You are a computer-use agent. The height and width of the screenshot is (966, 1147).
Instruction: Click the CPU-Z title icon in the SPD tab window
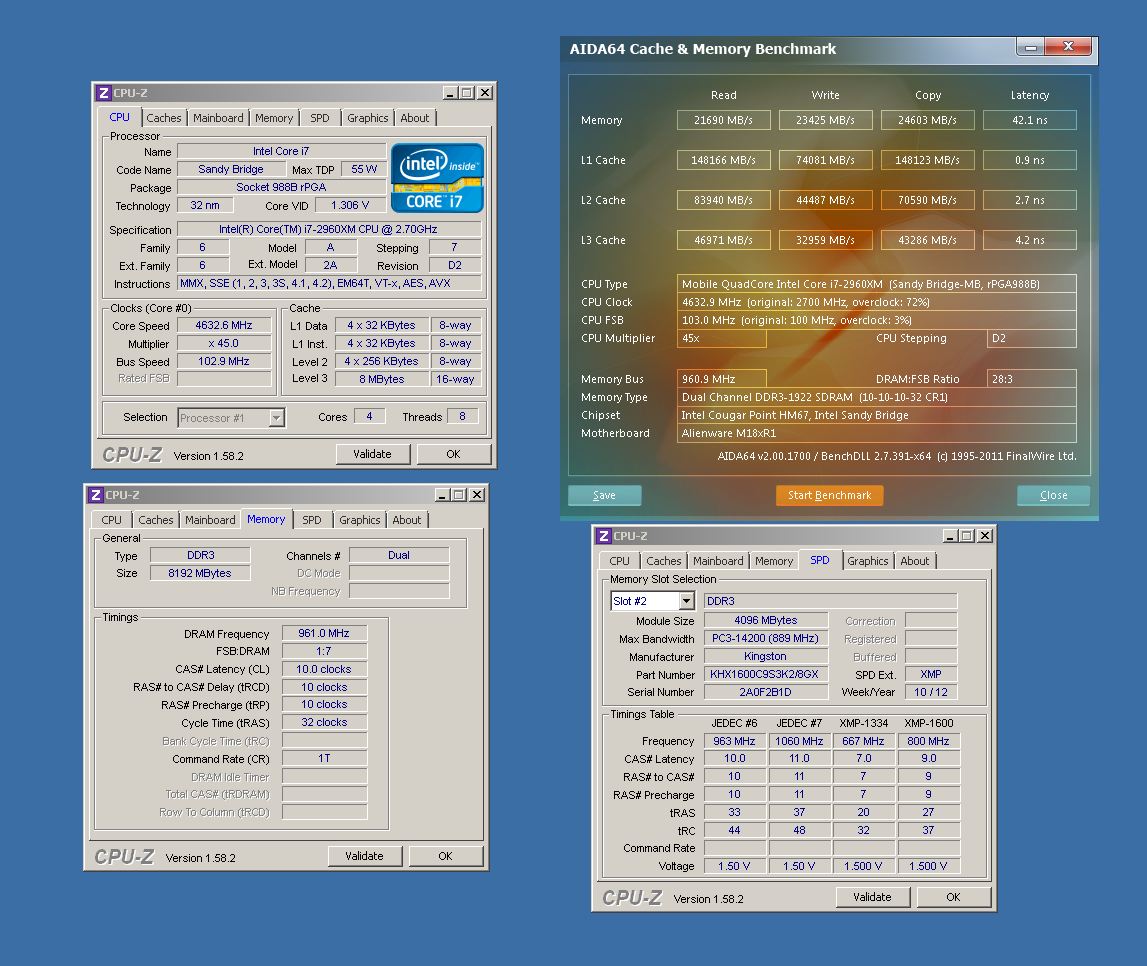click(x=603, y=536)
